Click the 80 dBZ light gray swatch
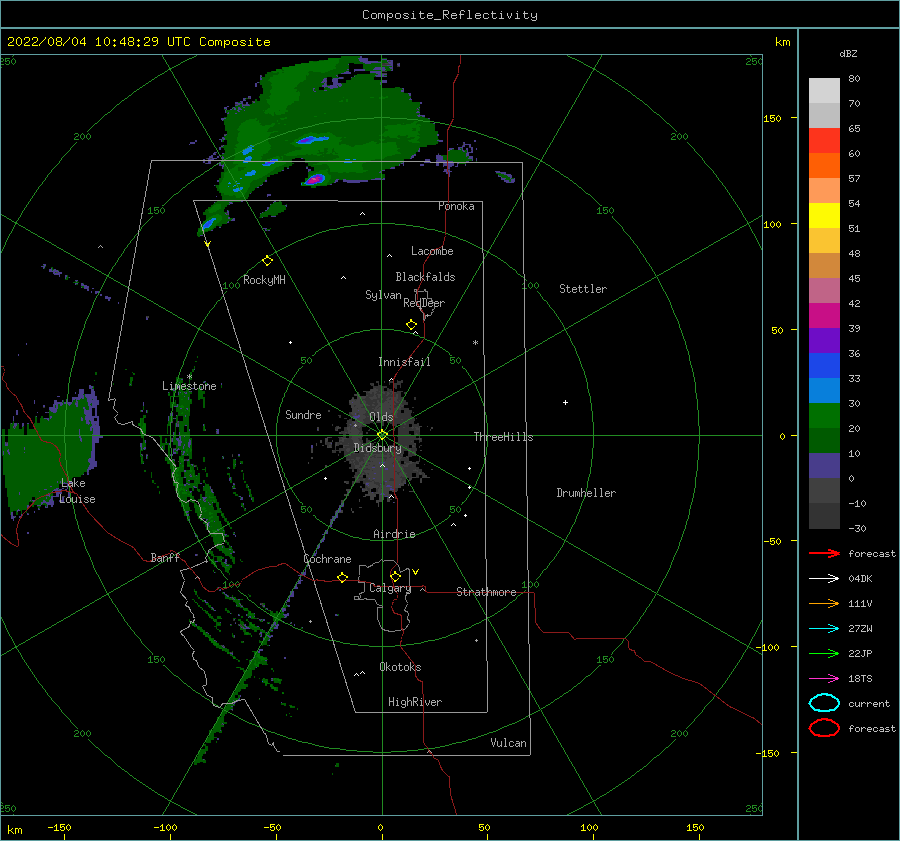Screen dimensions: 900x841 pyautogui.click(x=824, y=90)
